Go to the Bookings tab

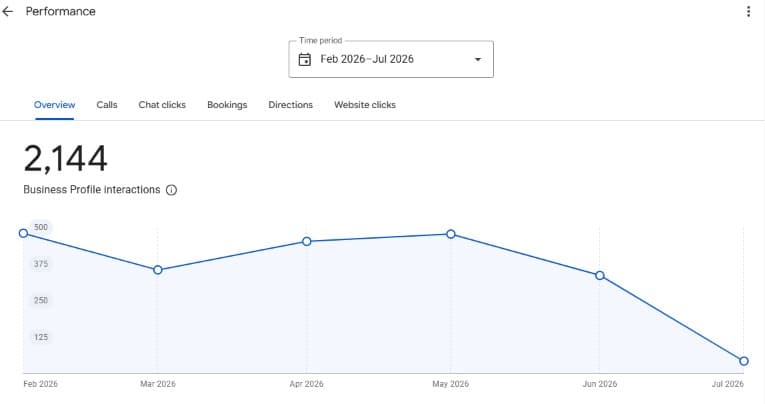pos(227,105)
